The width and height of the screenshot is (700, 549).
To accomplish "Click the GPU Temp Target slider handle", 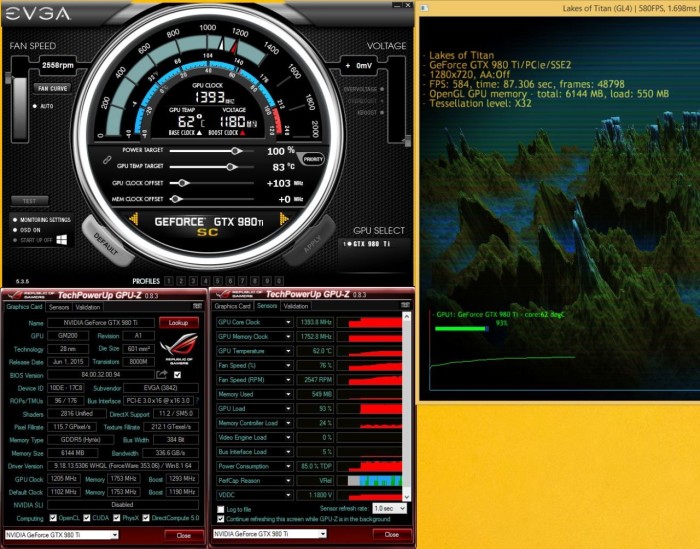I will click(x=231, y=167).
